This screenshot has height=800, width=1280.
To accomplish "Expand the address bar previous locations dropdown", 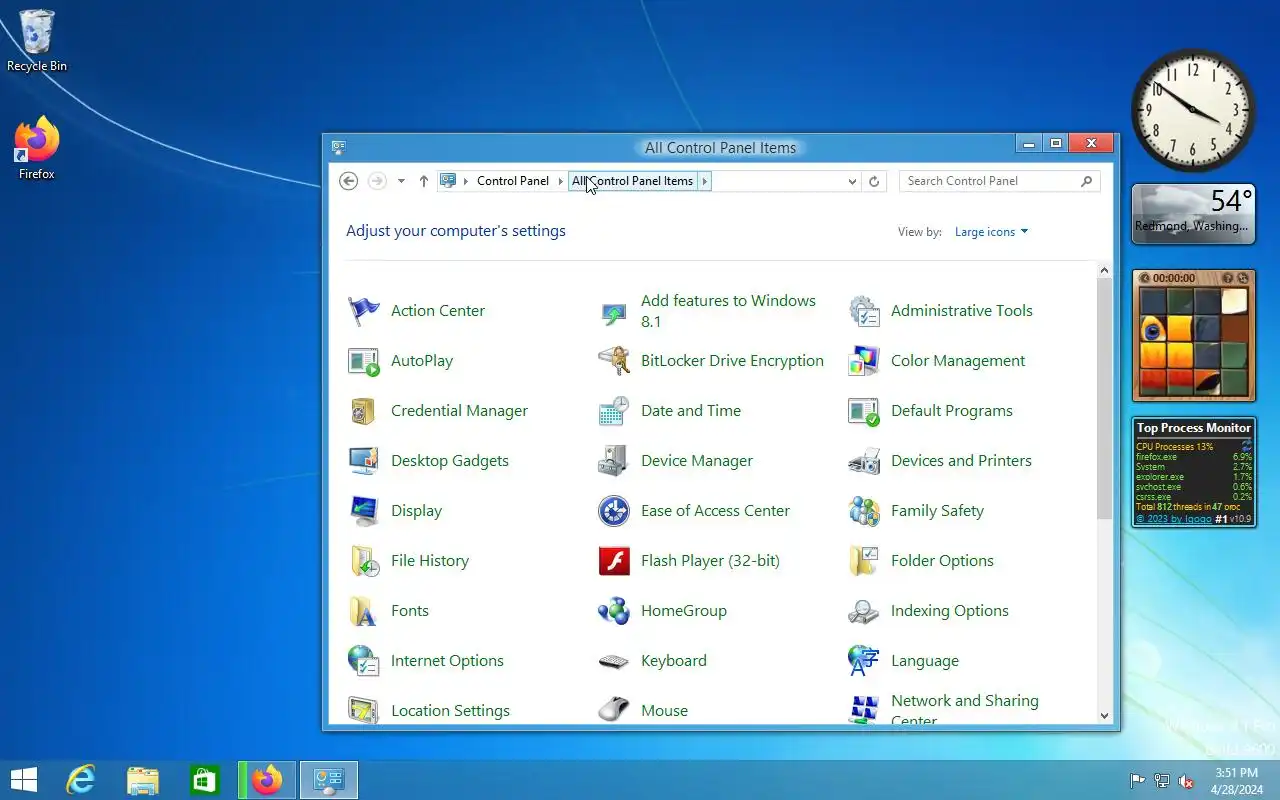I will pos(852,182).
